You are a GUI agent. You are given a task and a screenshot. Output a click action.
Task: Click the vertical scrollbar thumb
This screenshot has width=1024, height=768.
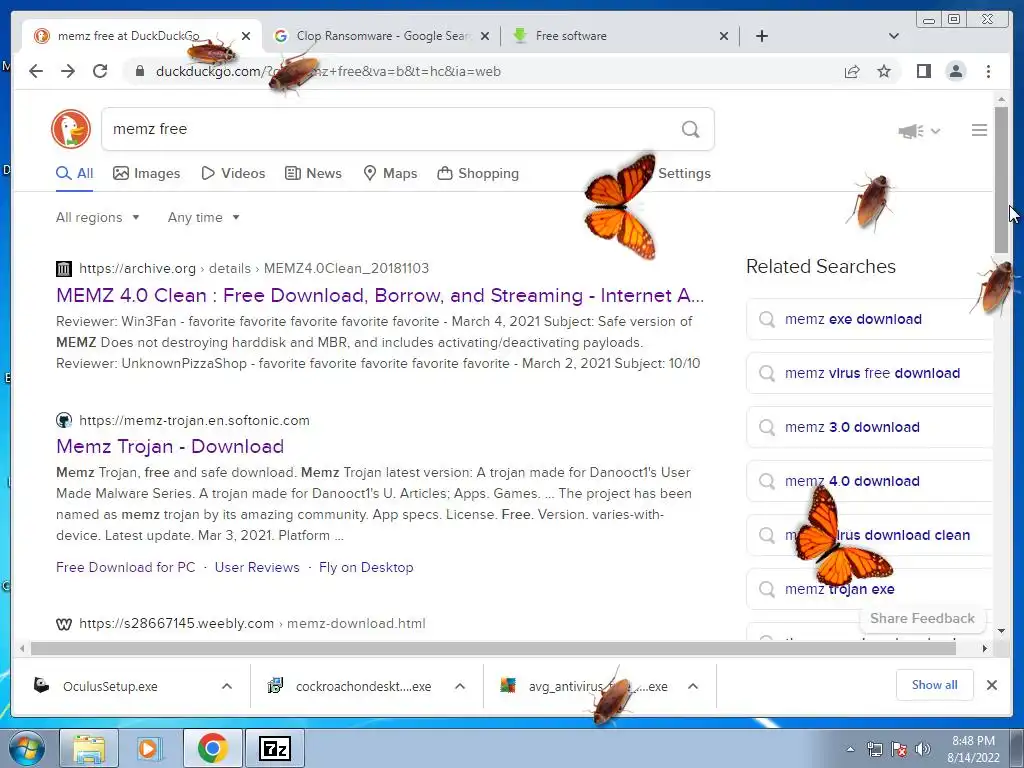click(1001, 180)
